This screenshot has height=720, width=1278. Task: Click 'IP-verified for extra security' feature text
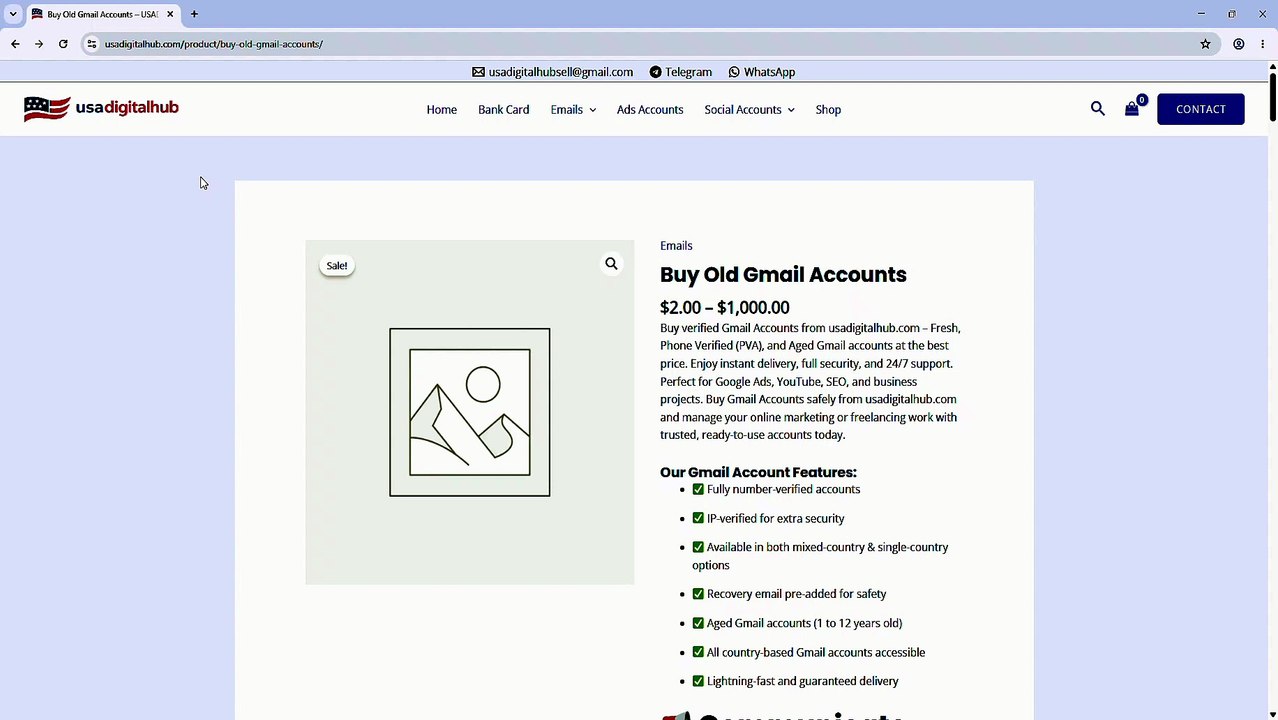point(775,519)
